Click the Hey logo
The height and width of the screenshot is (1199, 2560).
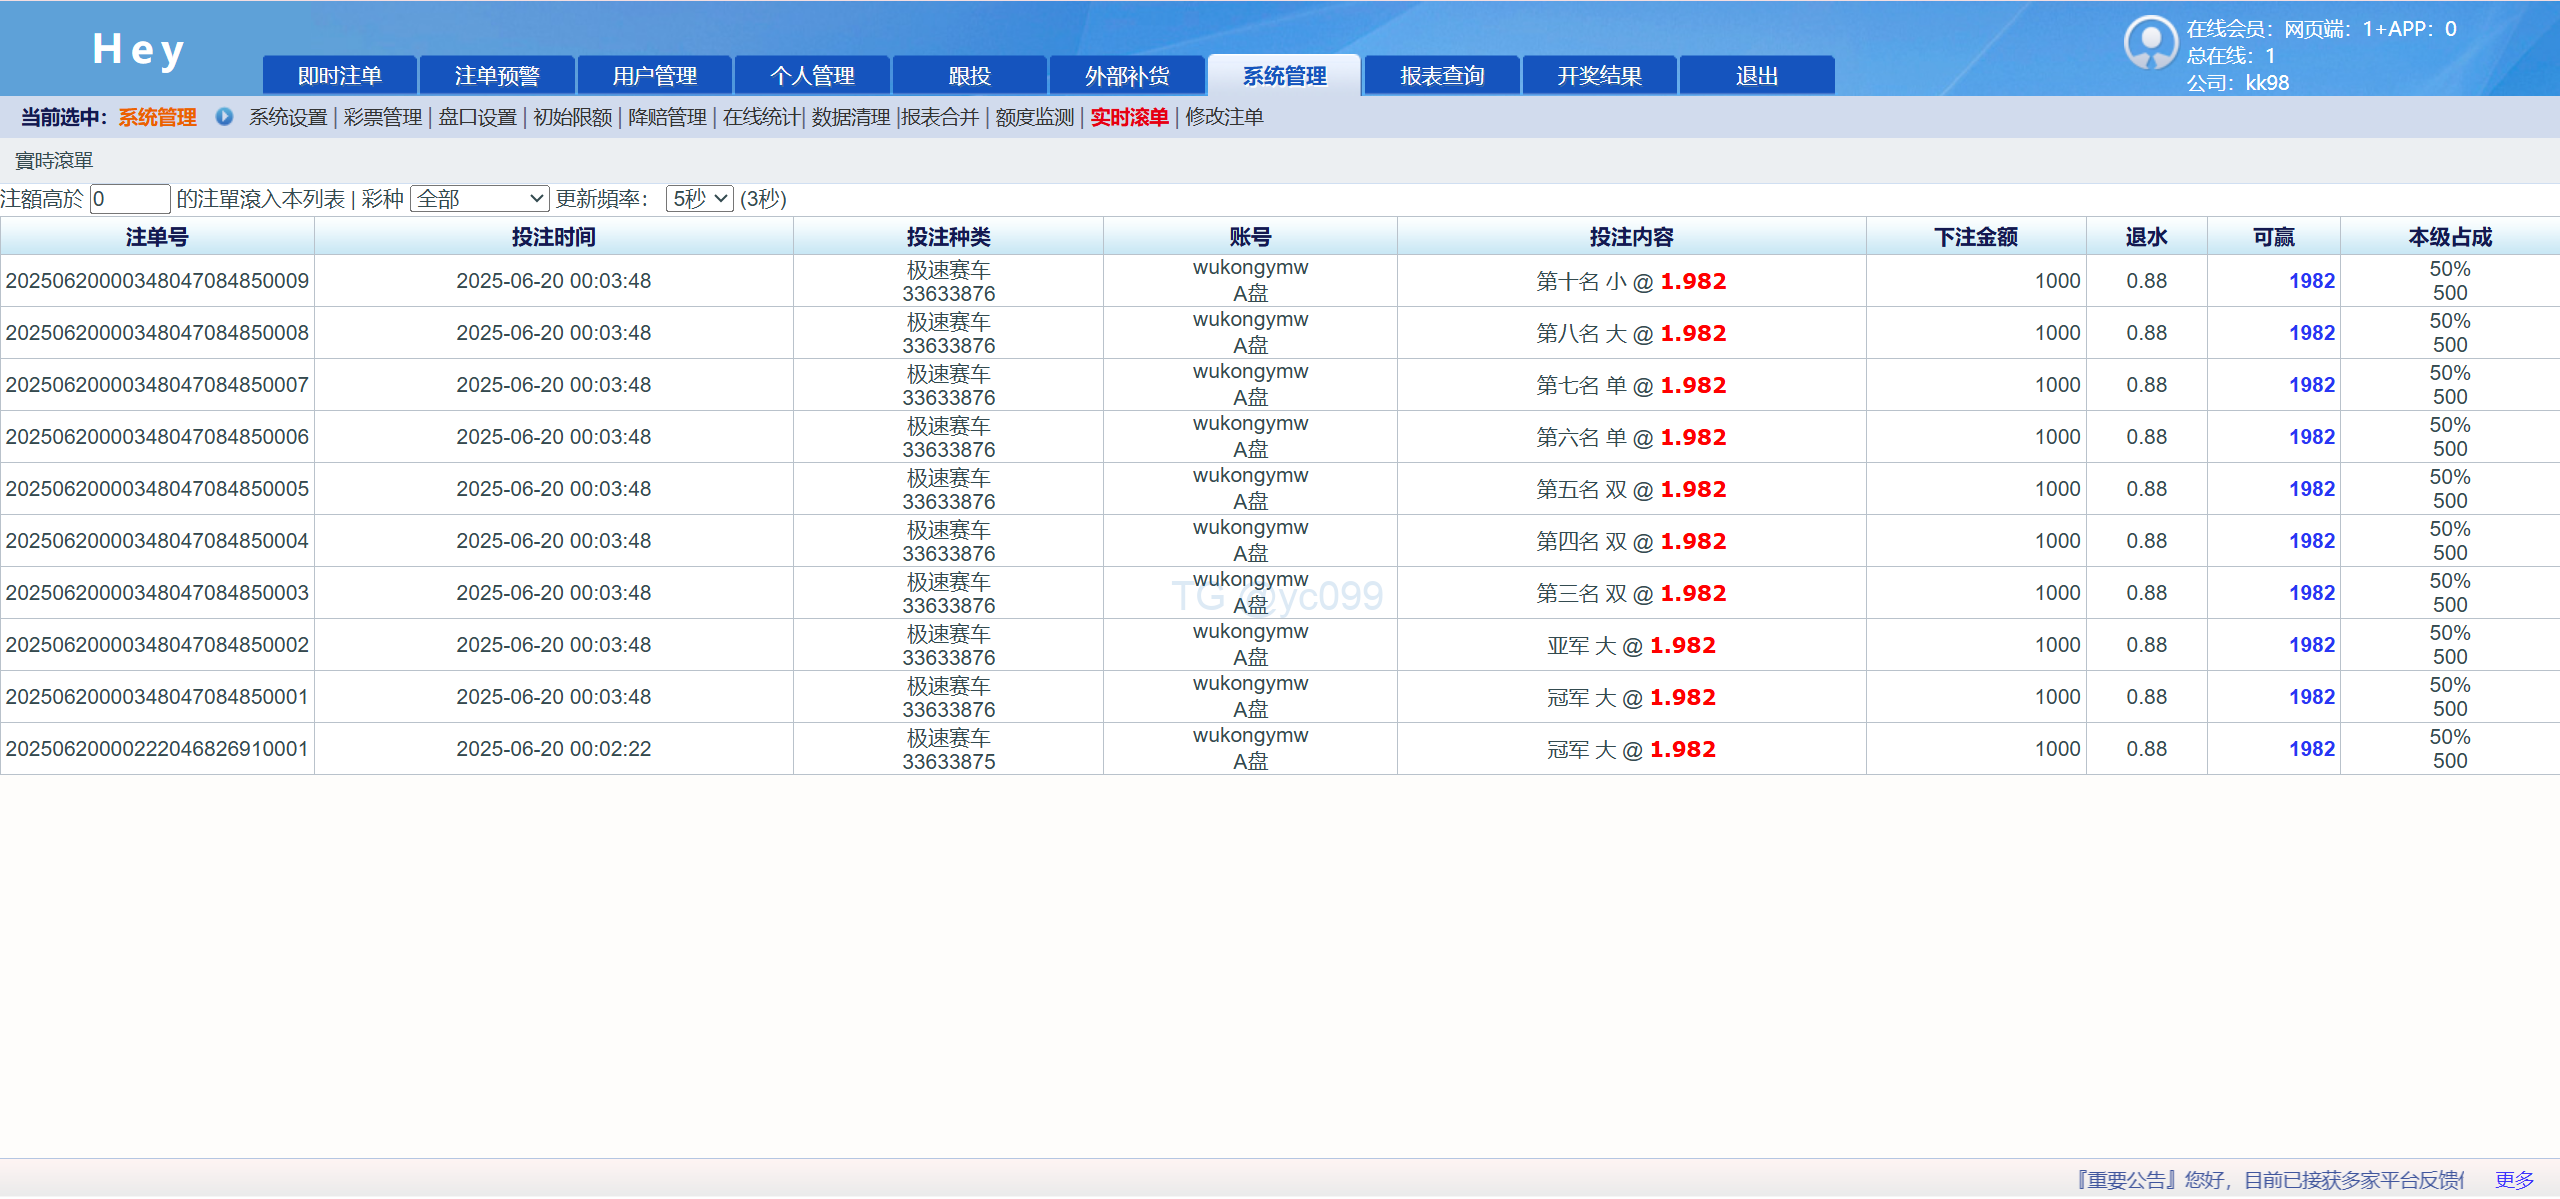(138, 50)
